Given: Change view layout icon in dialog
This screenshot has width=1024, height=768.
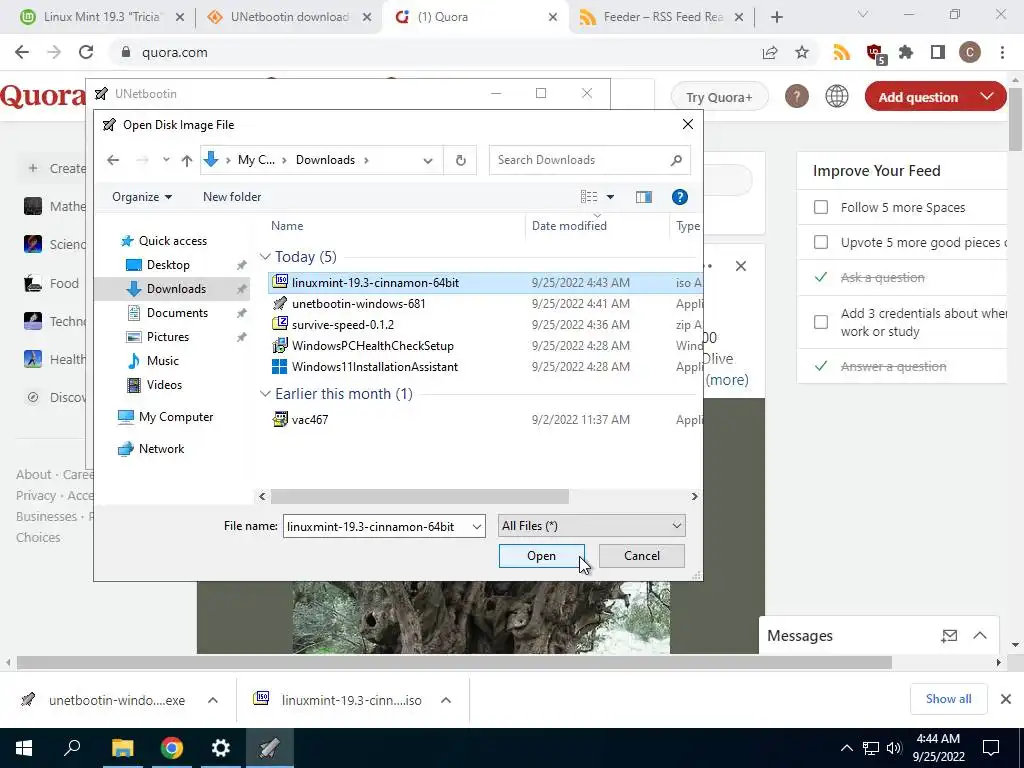Looking at the screenshot, I should pos(589,197).
